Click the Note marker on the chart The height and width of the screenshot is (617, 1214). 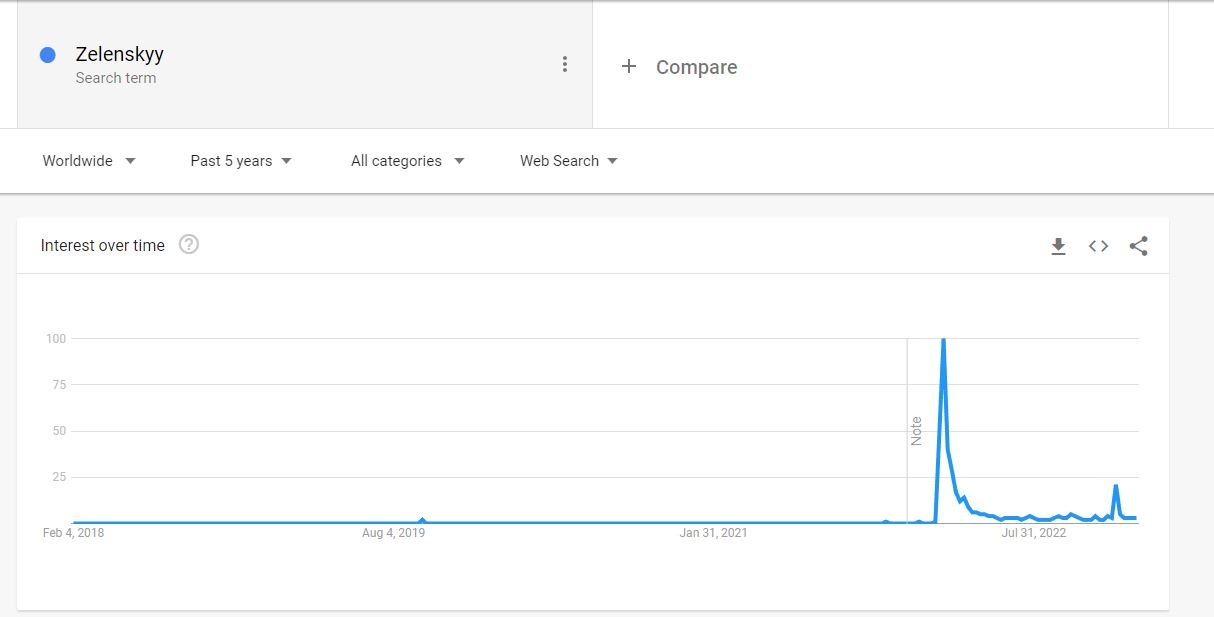(916, 431)
